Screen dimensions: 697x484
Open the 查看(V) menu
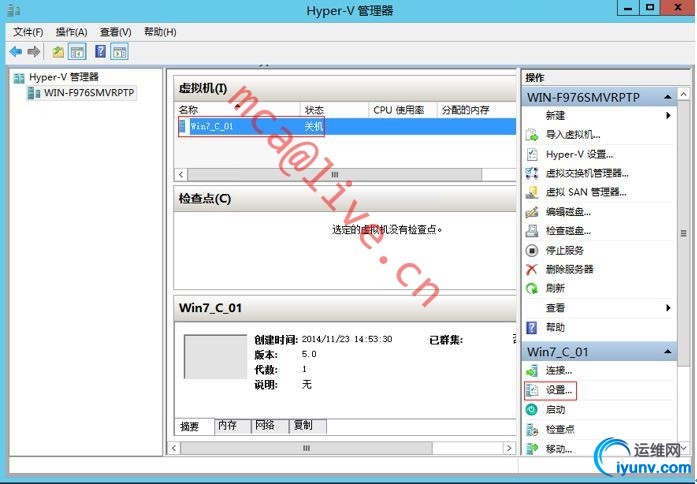116,32
